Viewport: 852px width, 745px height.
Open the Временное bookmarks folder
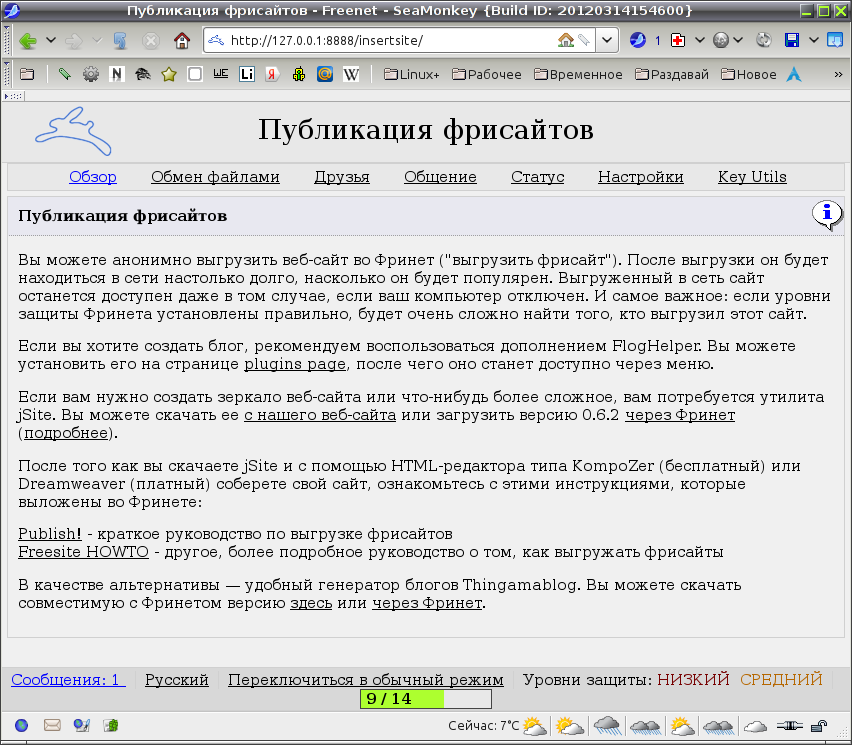[x=578, y=74]
